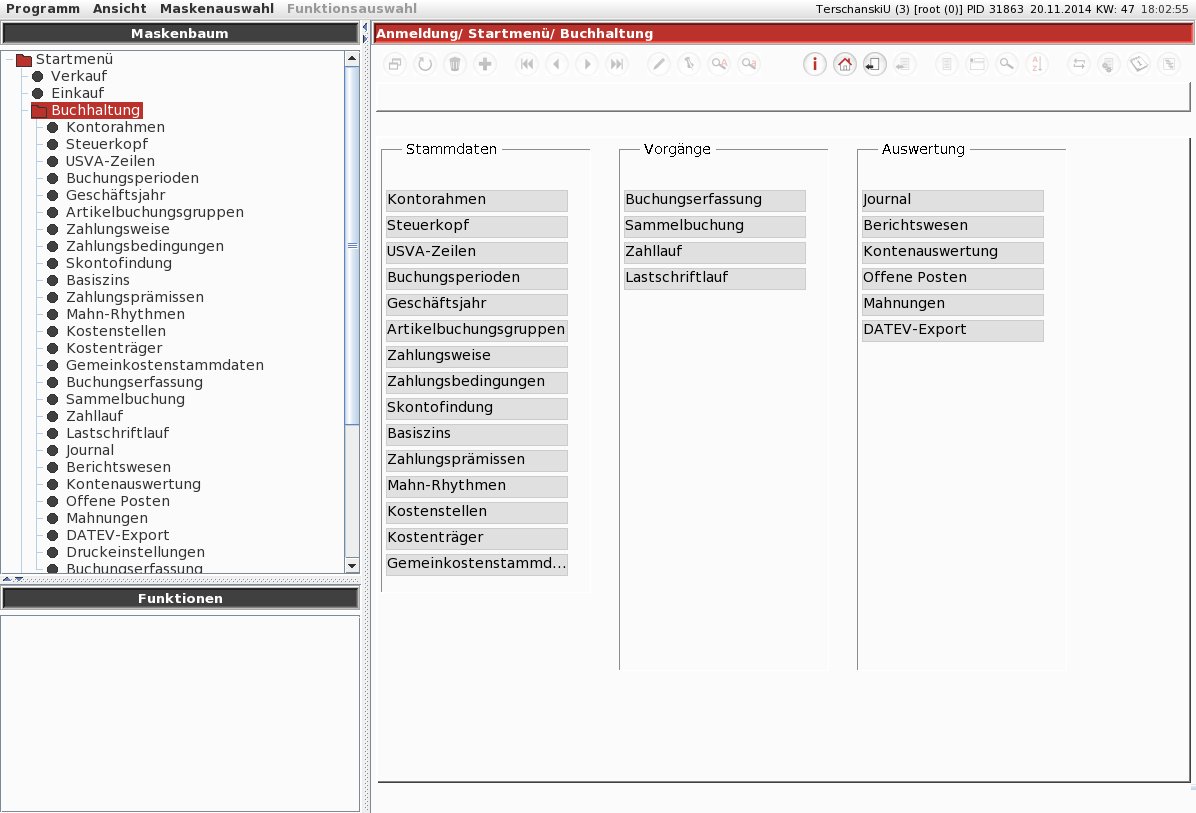Screen dimensions: 1196x813
Task: Select Mahn-Rhythmen in the tree
Action: (x=125, y=314)
